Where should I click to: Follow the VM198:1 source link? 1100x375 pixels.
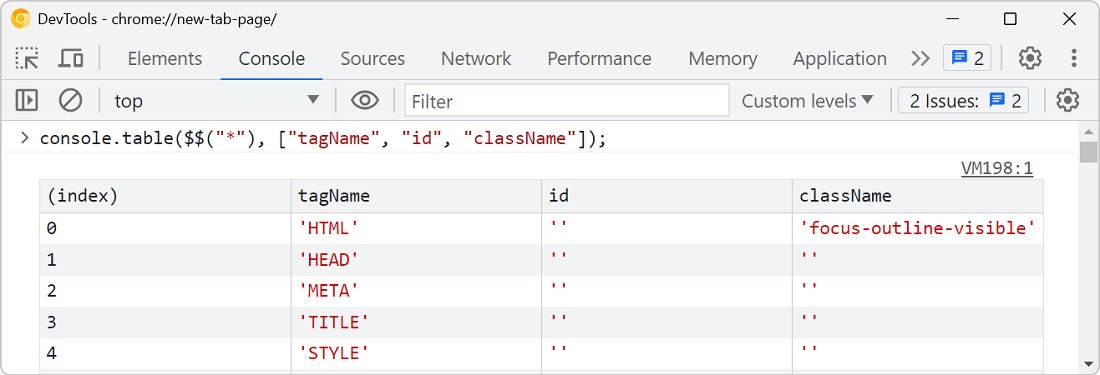(x=996, y=168)
